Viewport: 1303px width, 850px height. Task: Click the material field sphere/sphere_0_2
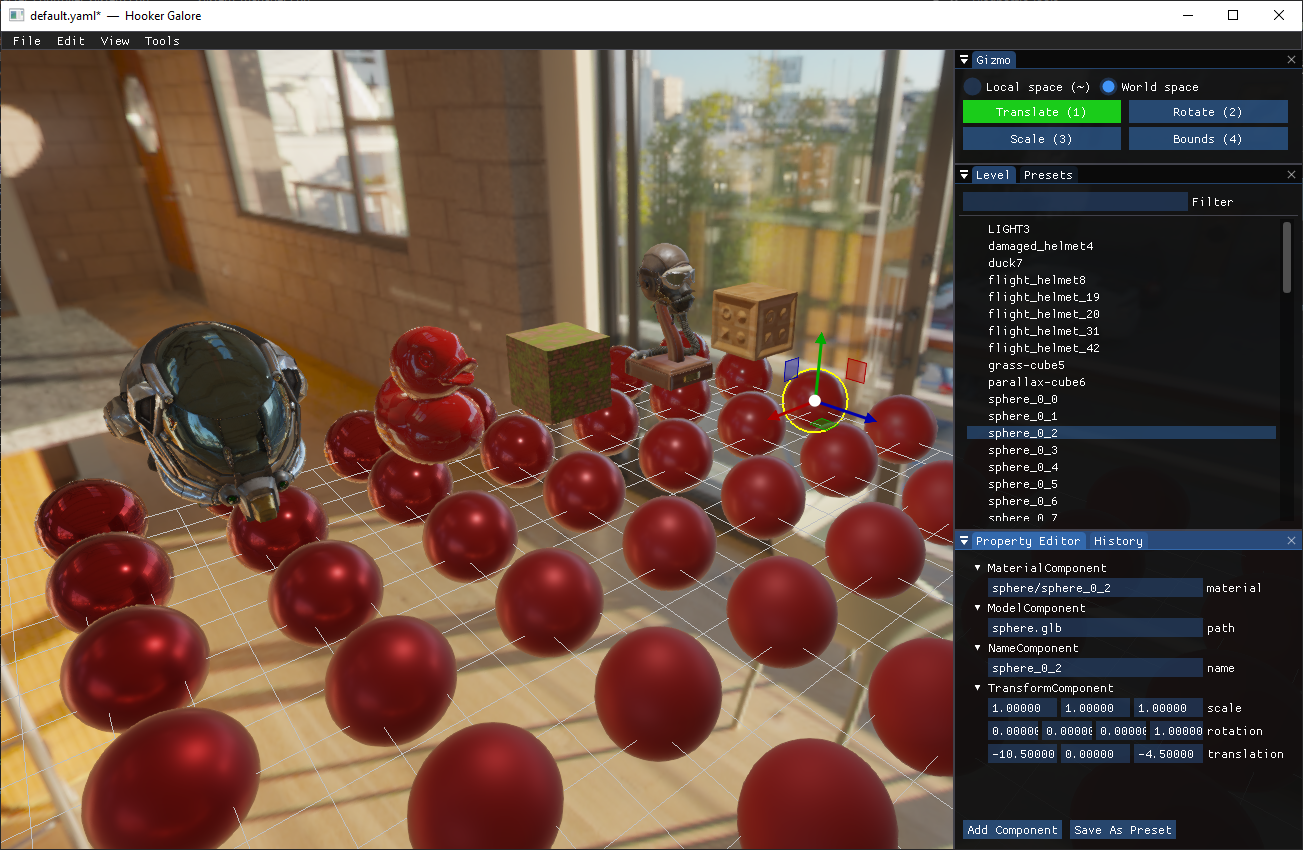point(1095,588)
